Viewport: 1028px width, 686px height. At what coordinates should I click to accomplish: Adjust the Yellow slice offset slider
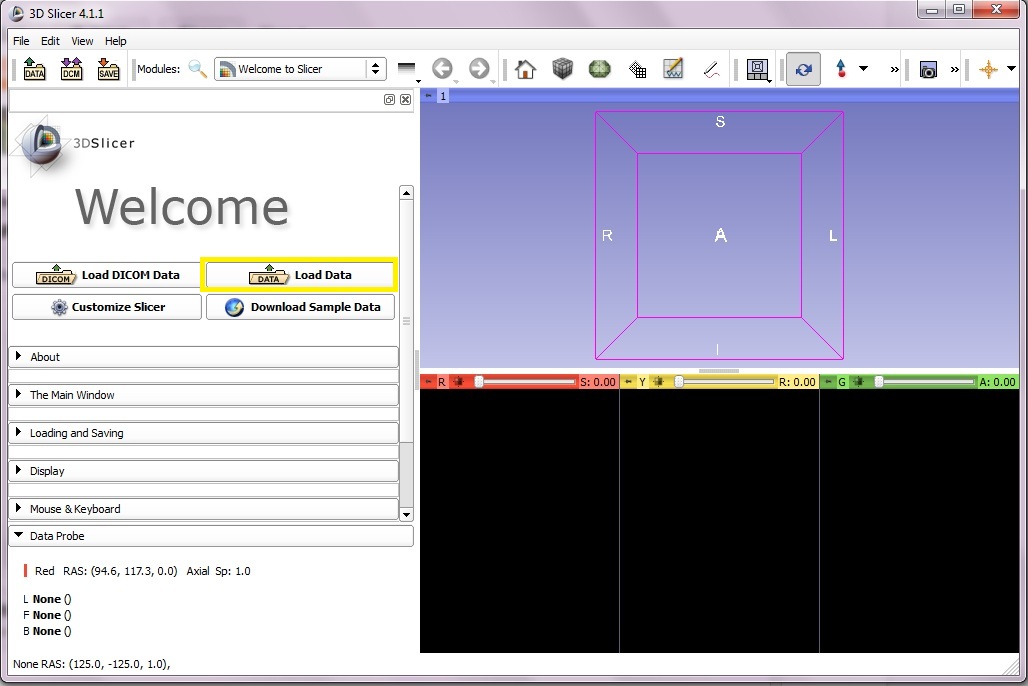(x=725, y=382)
